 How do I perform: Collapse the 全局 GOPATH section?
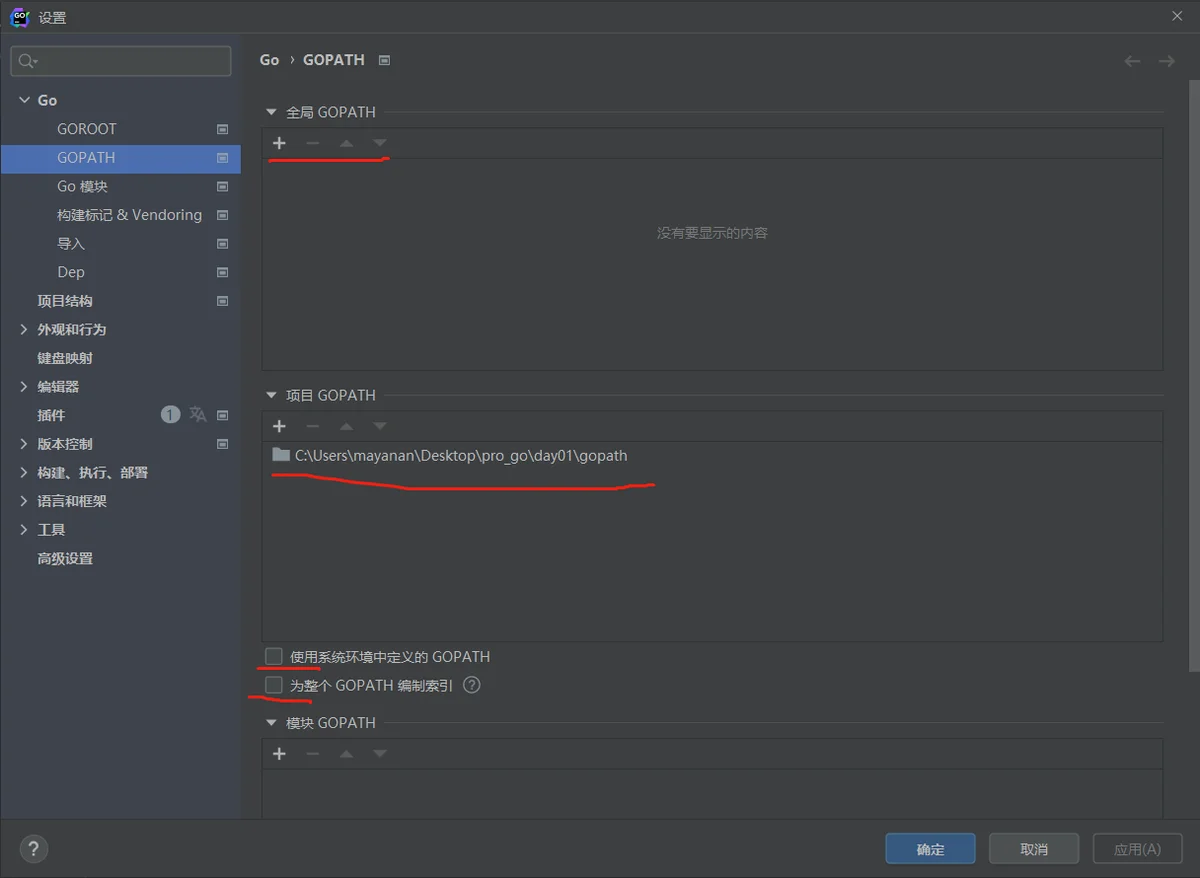[x=270, y=112]
